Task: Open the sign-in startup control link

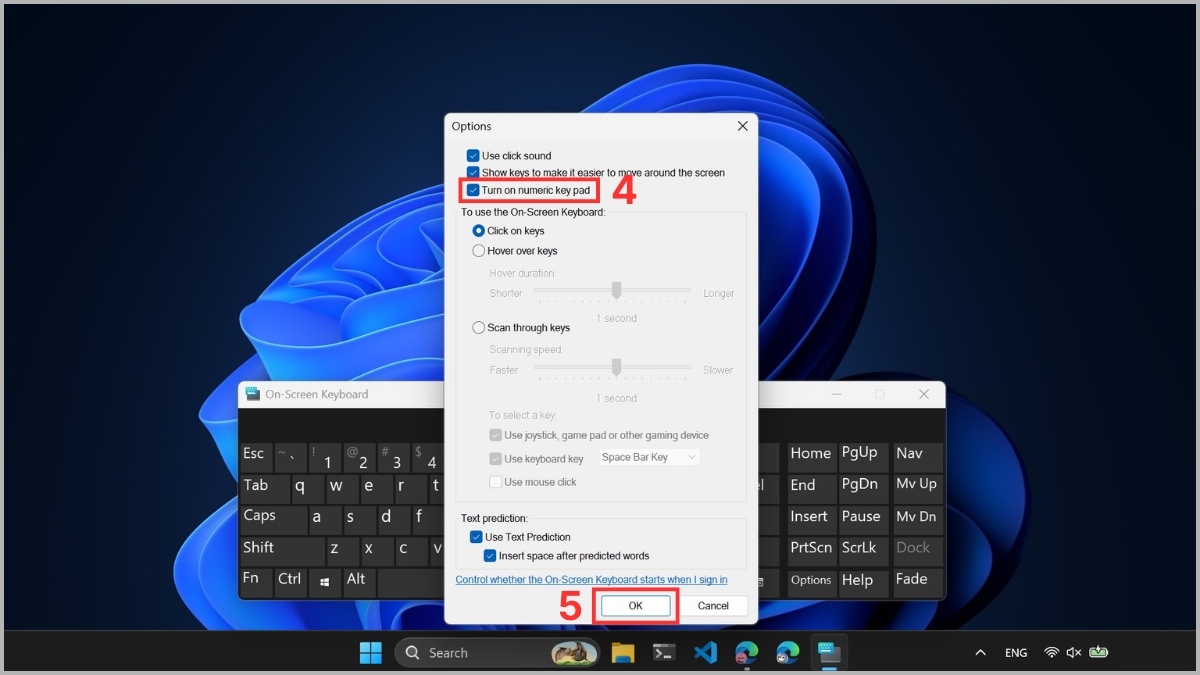Action: pyautogui.click(x=591, y=580)
